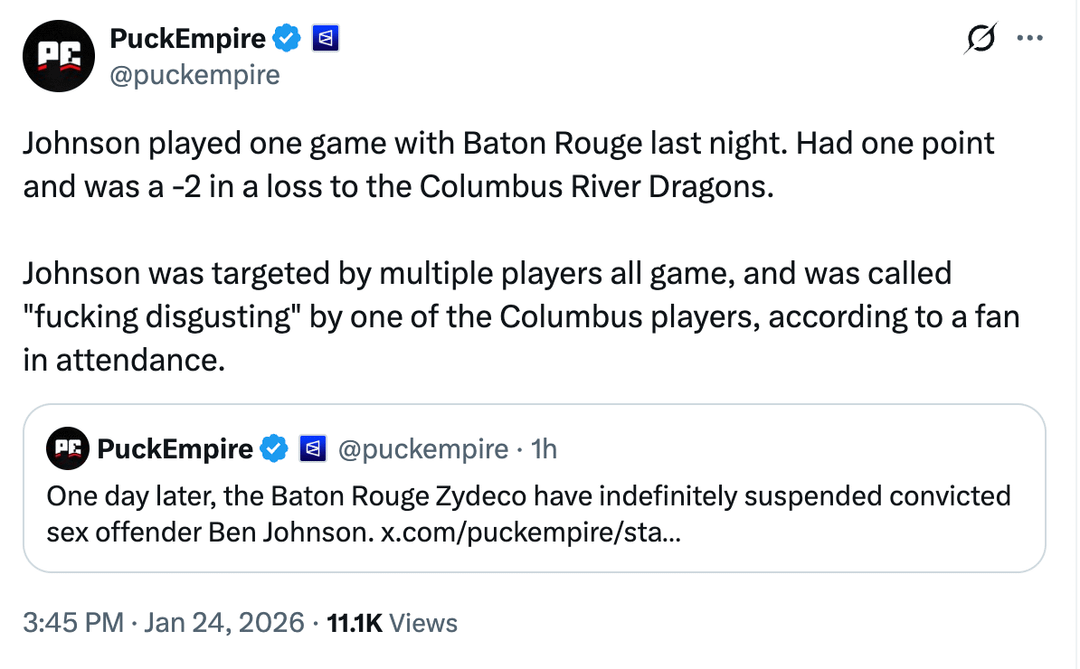The height and width of the screenshot is (669, 1080).
Task: Click the 1h timestamp in the quoted post
Action: (x=544, y=450)
